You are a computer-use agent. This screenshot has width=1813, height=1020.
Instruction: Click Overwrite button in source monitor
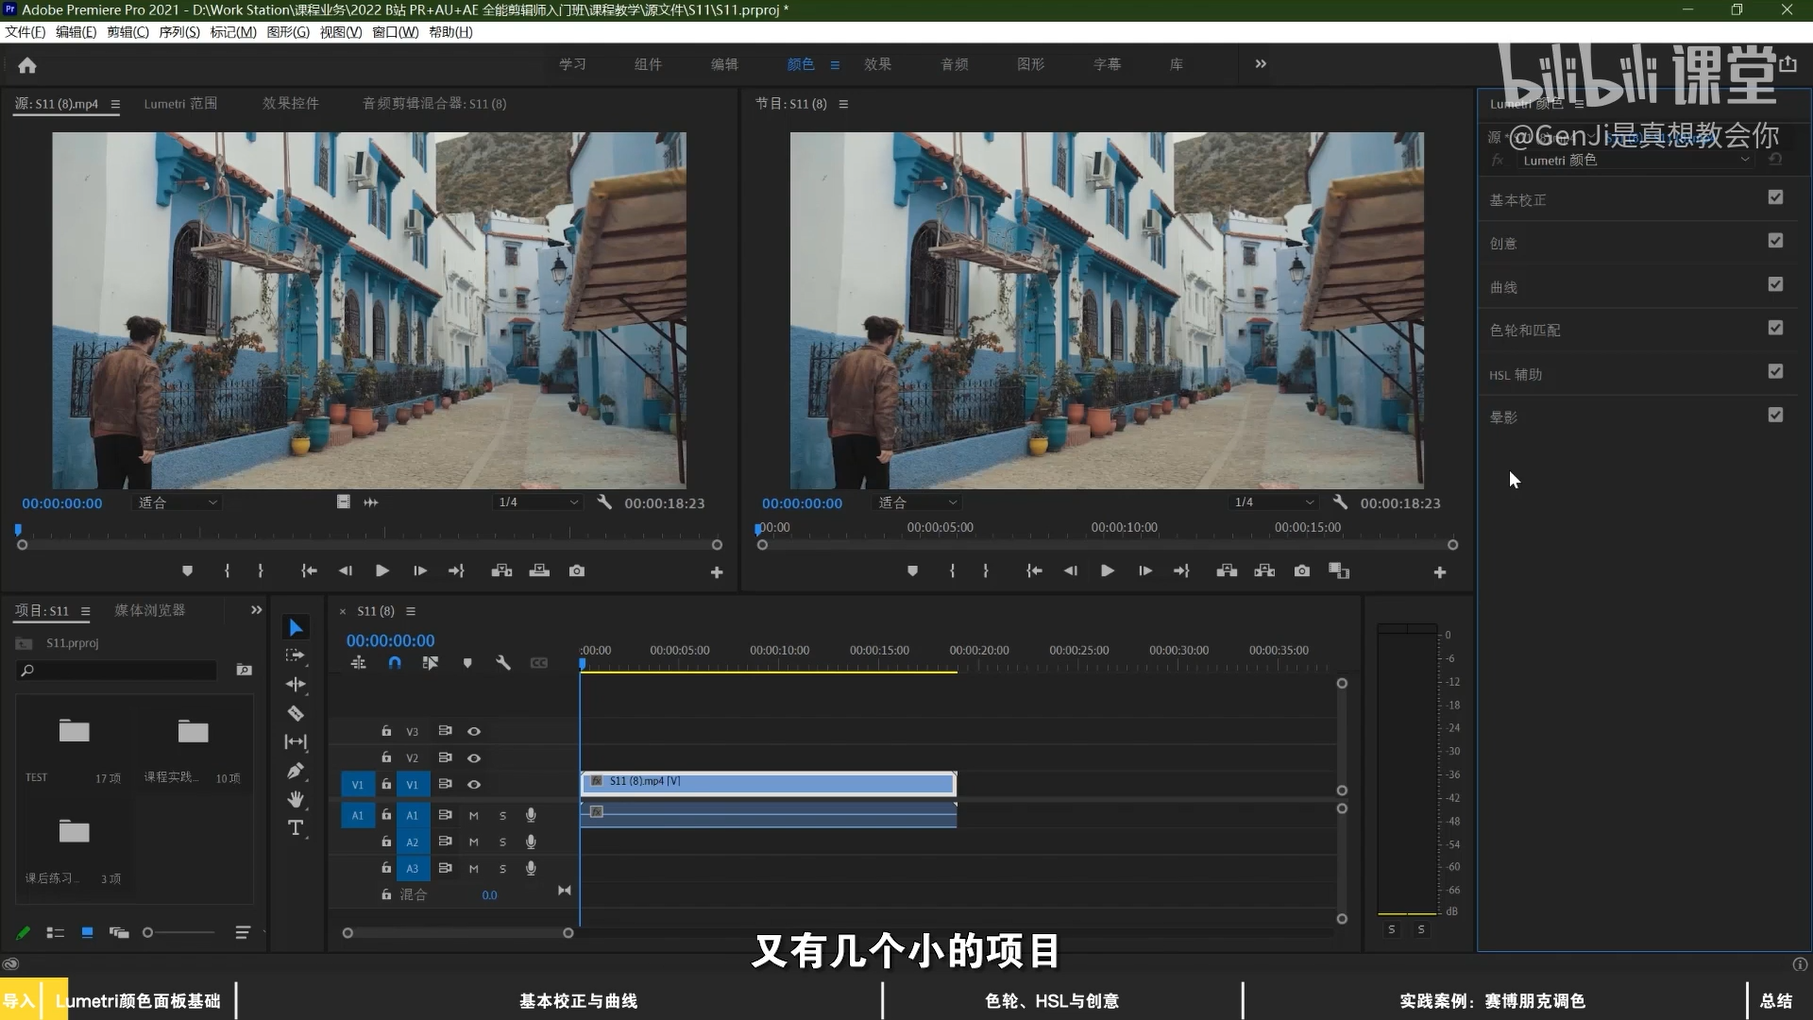[539, 571]
